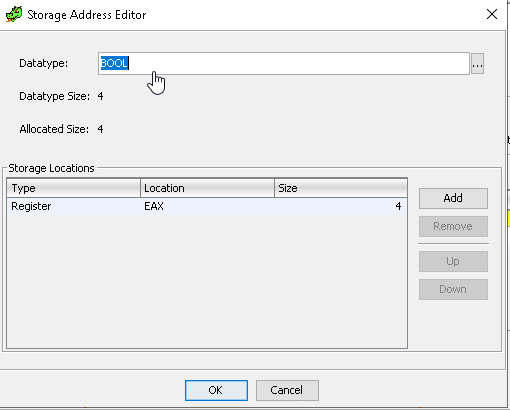Remove the selected storage location
Image resolution: width=510 pixels, height=410 pixels.
[x=453, y=226]
